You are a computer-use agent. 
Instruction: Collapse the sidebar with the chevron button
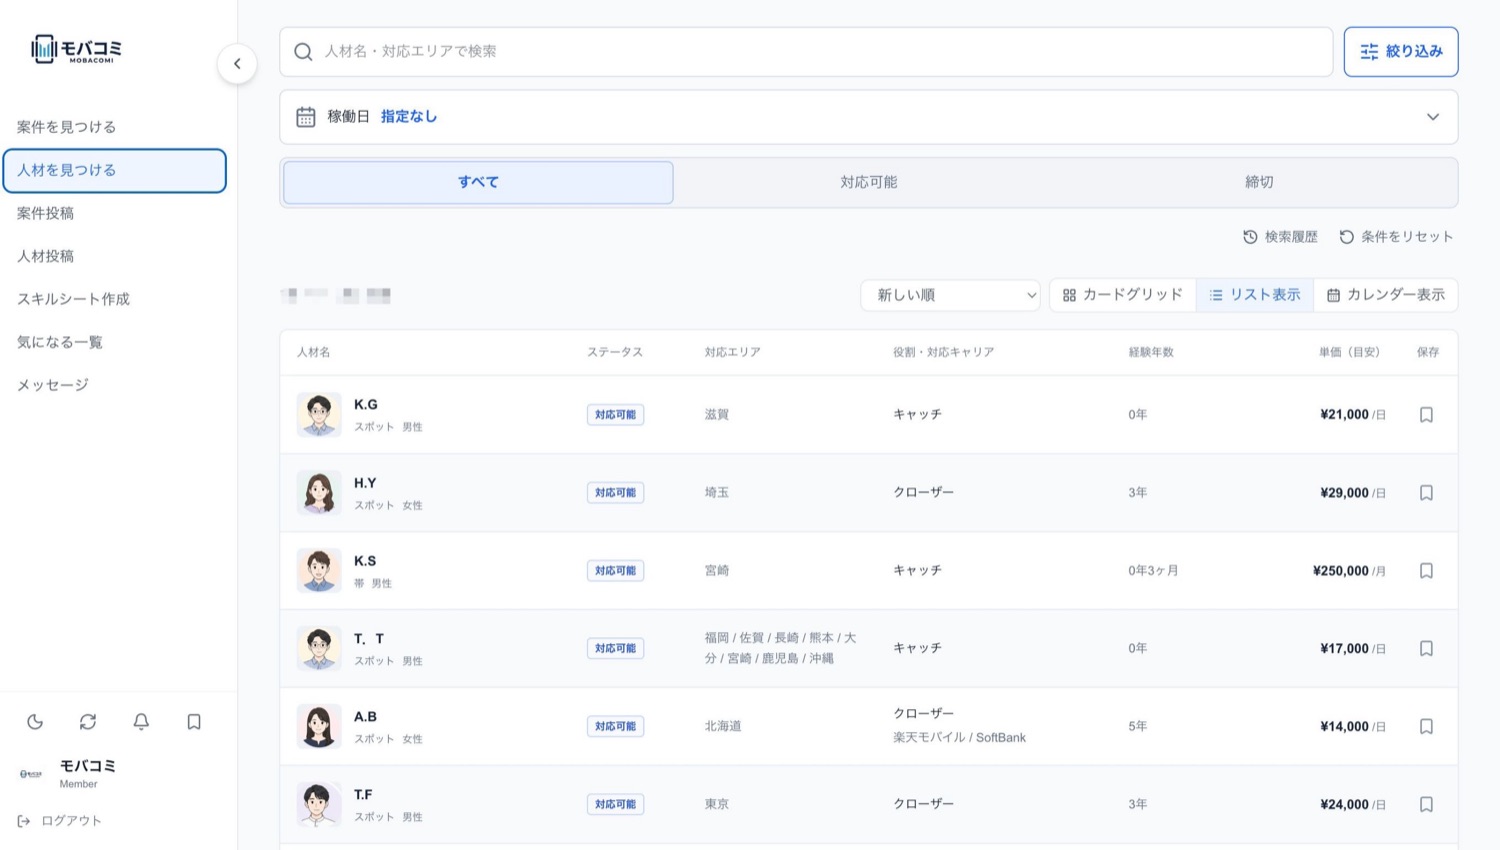(237, 64)
